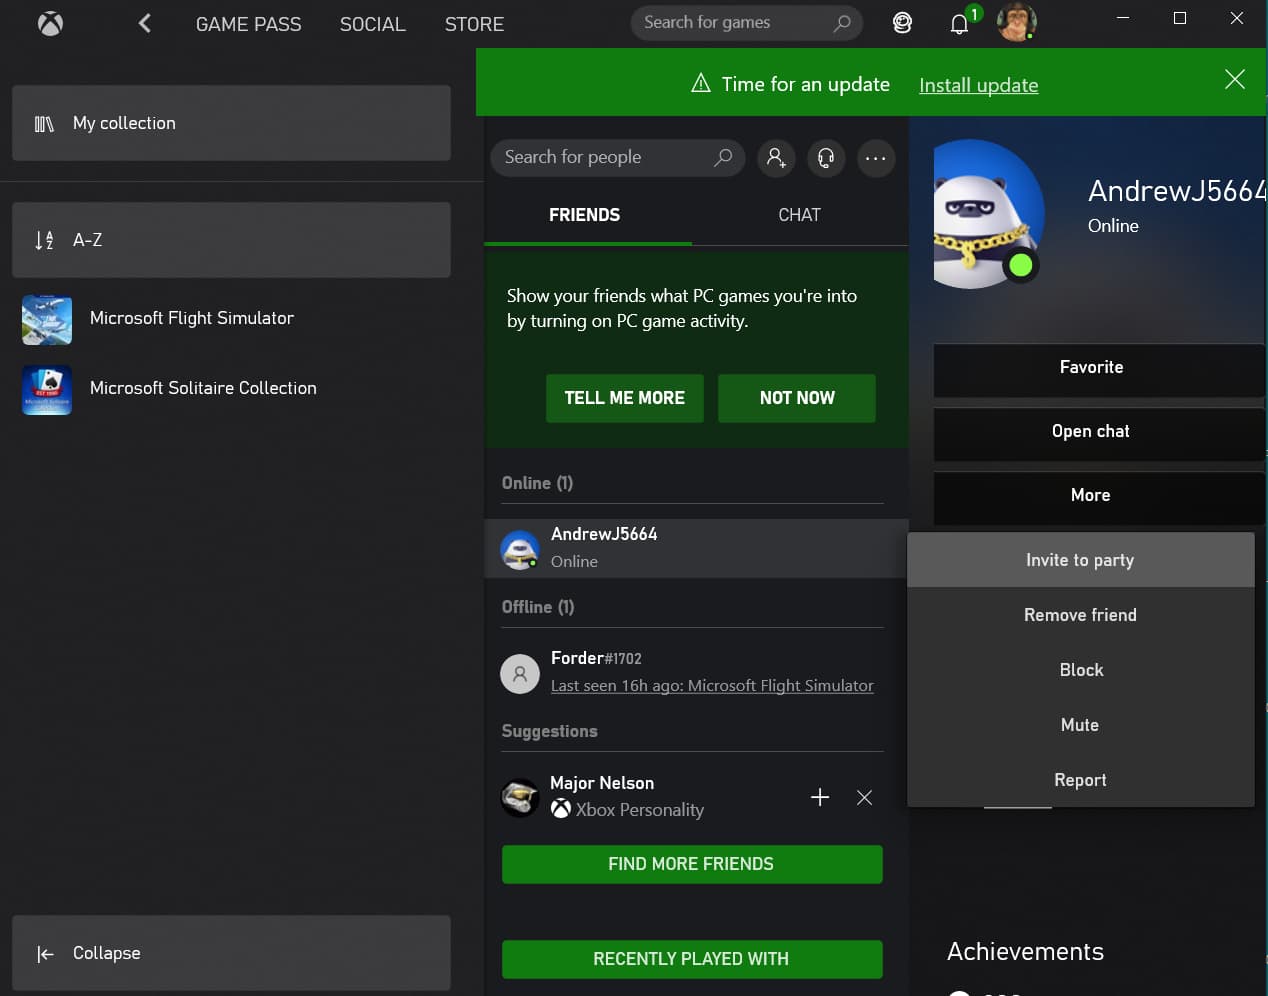Screen dimensions: 1268x996
Task: Add Major Nelson with the plus icon
Action: point(820,797)
